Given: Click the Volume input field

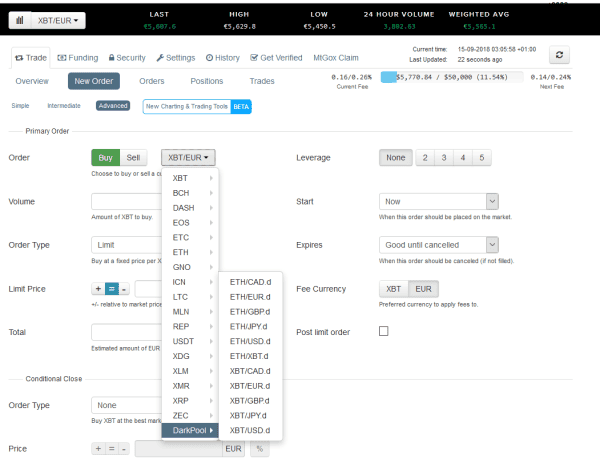Looking at the screenshot, I should [127, 201].
